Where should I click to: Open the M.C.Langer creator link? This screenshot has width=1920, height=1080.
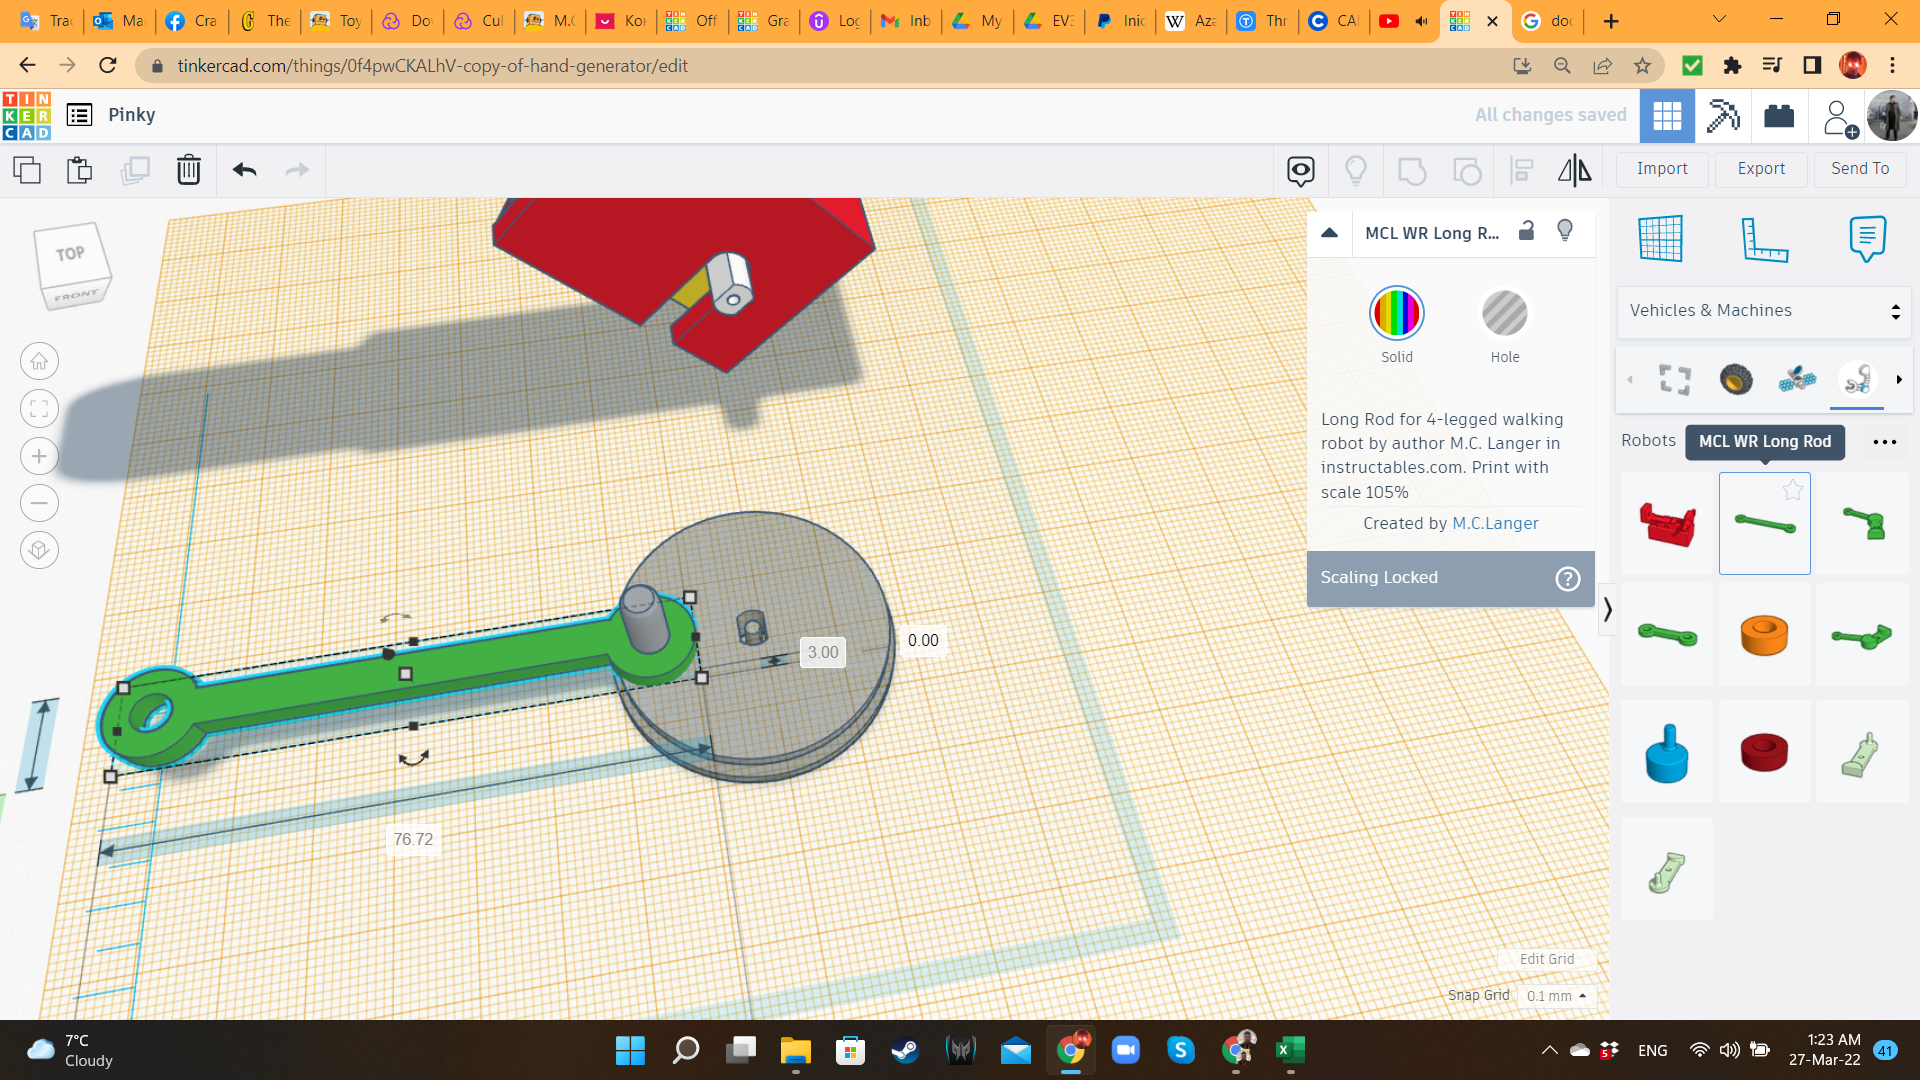pos(1494,523)
